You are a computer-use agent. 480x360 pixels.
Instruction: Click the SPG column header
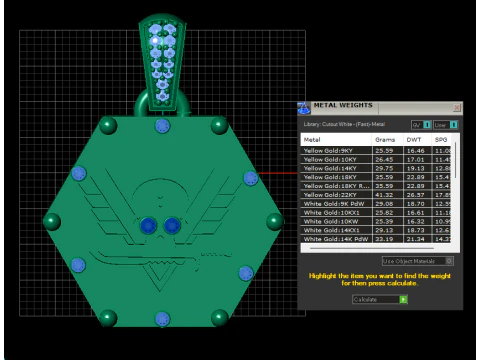click(x=441, y=140)
